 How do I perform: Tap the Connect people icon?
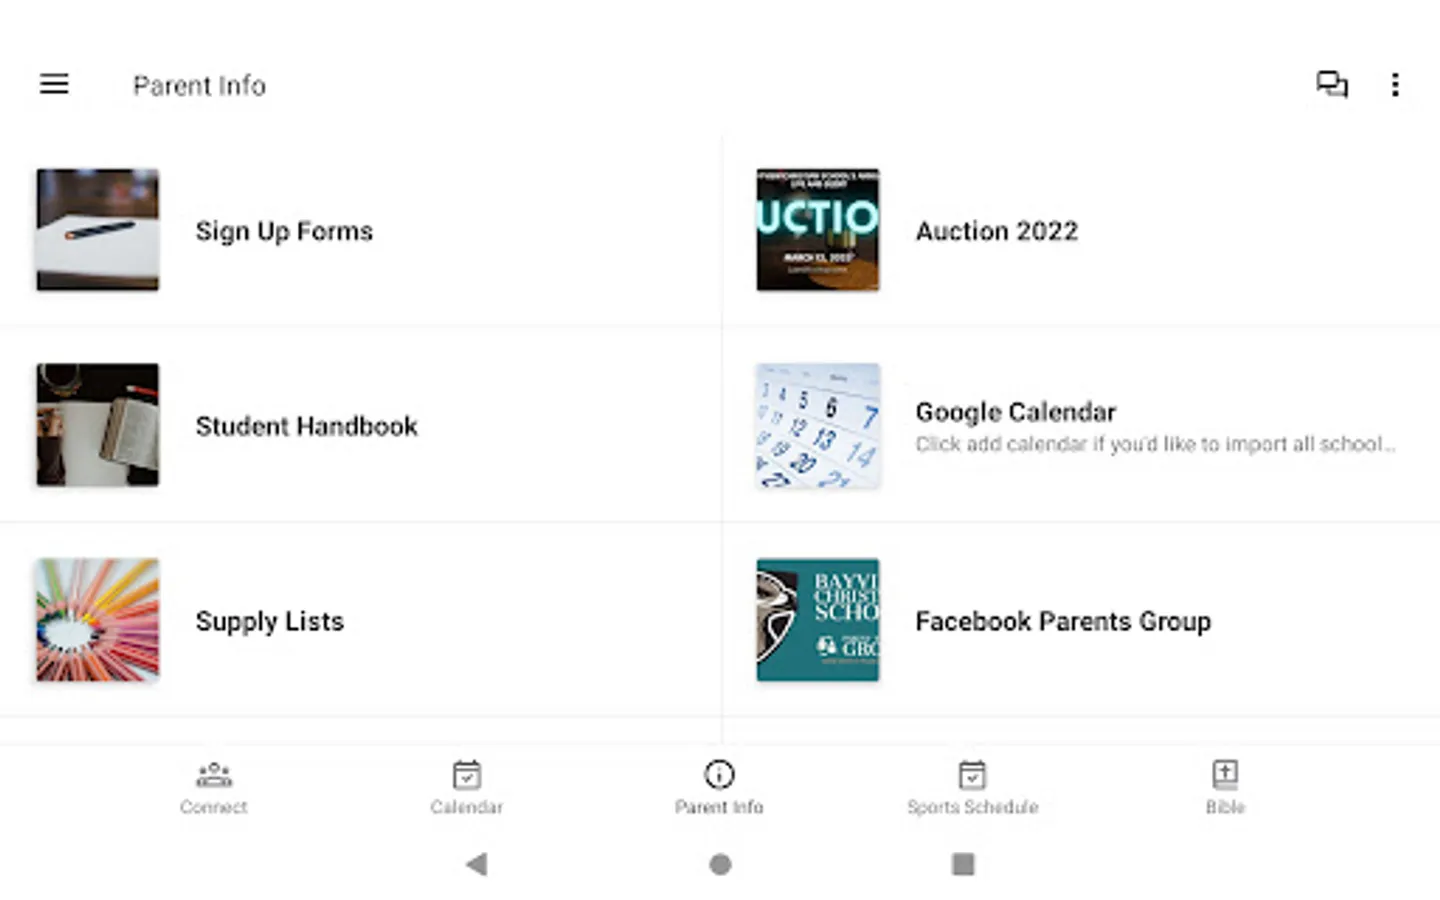click(x=214, y=775)
